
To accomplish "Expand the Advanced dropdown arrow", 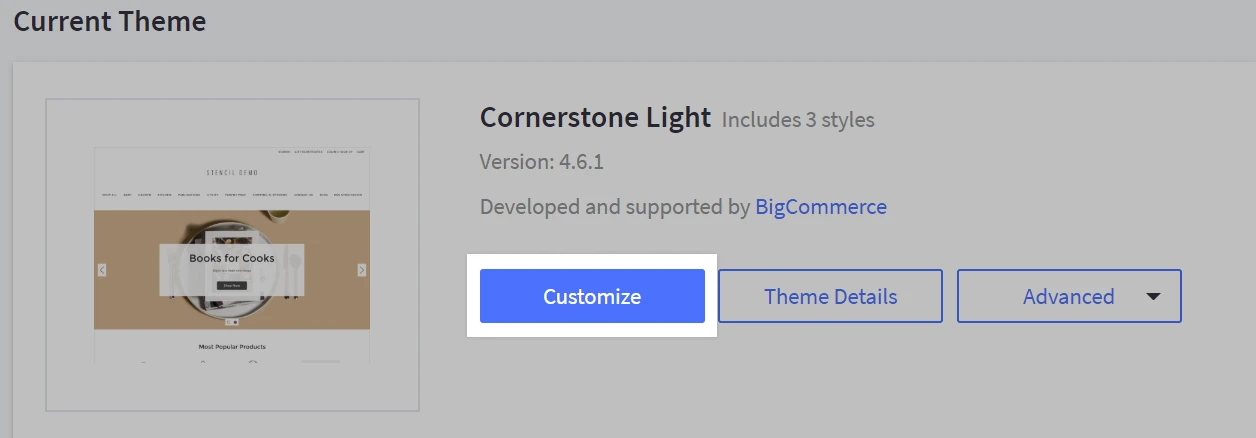I will (1153, 296).
